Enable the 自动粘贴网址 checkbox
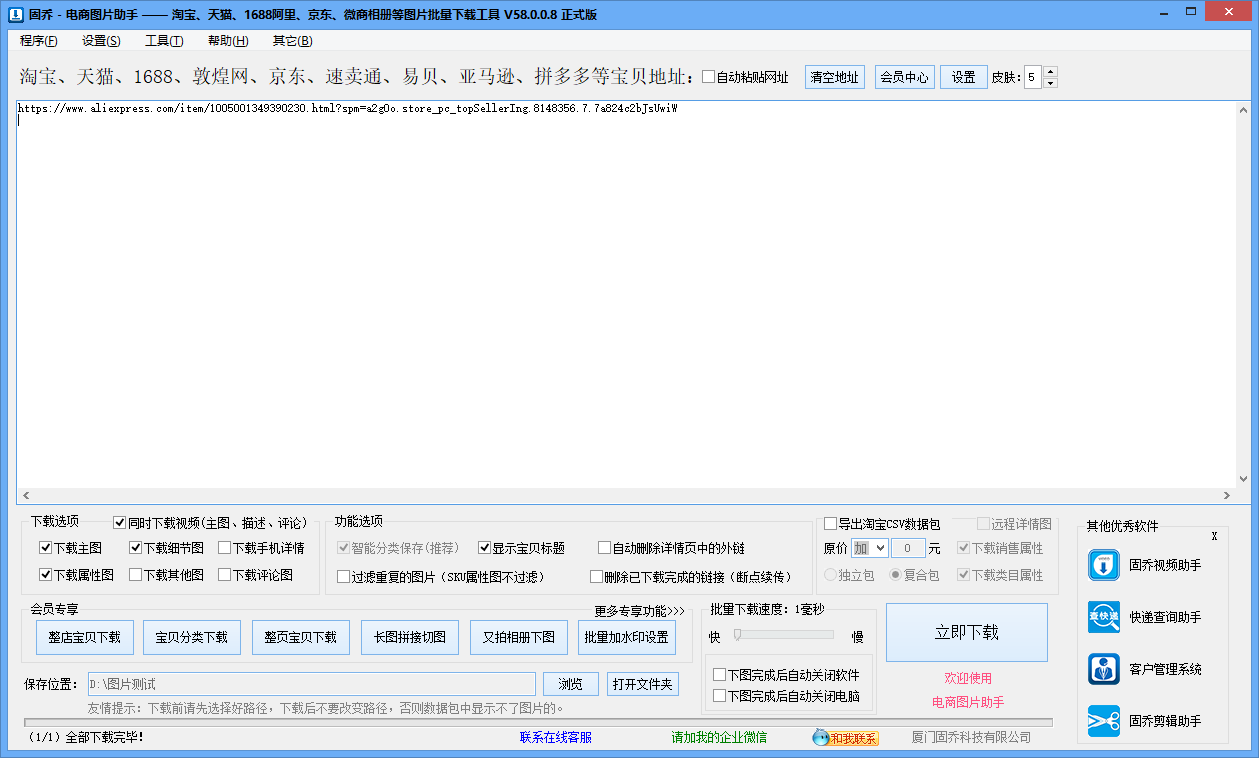The width and height of the screenshot is (1259, 758). pos(708,76)
